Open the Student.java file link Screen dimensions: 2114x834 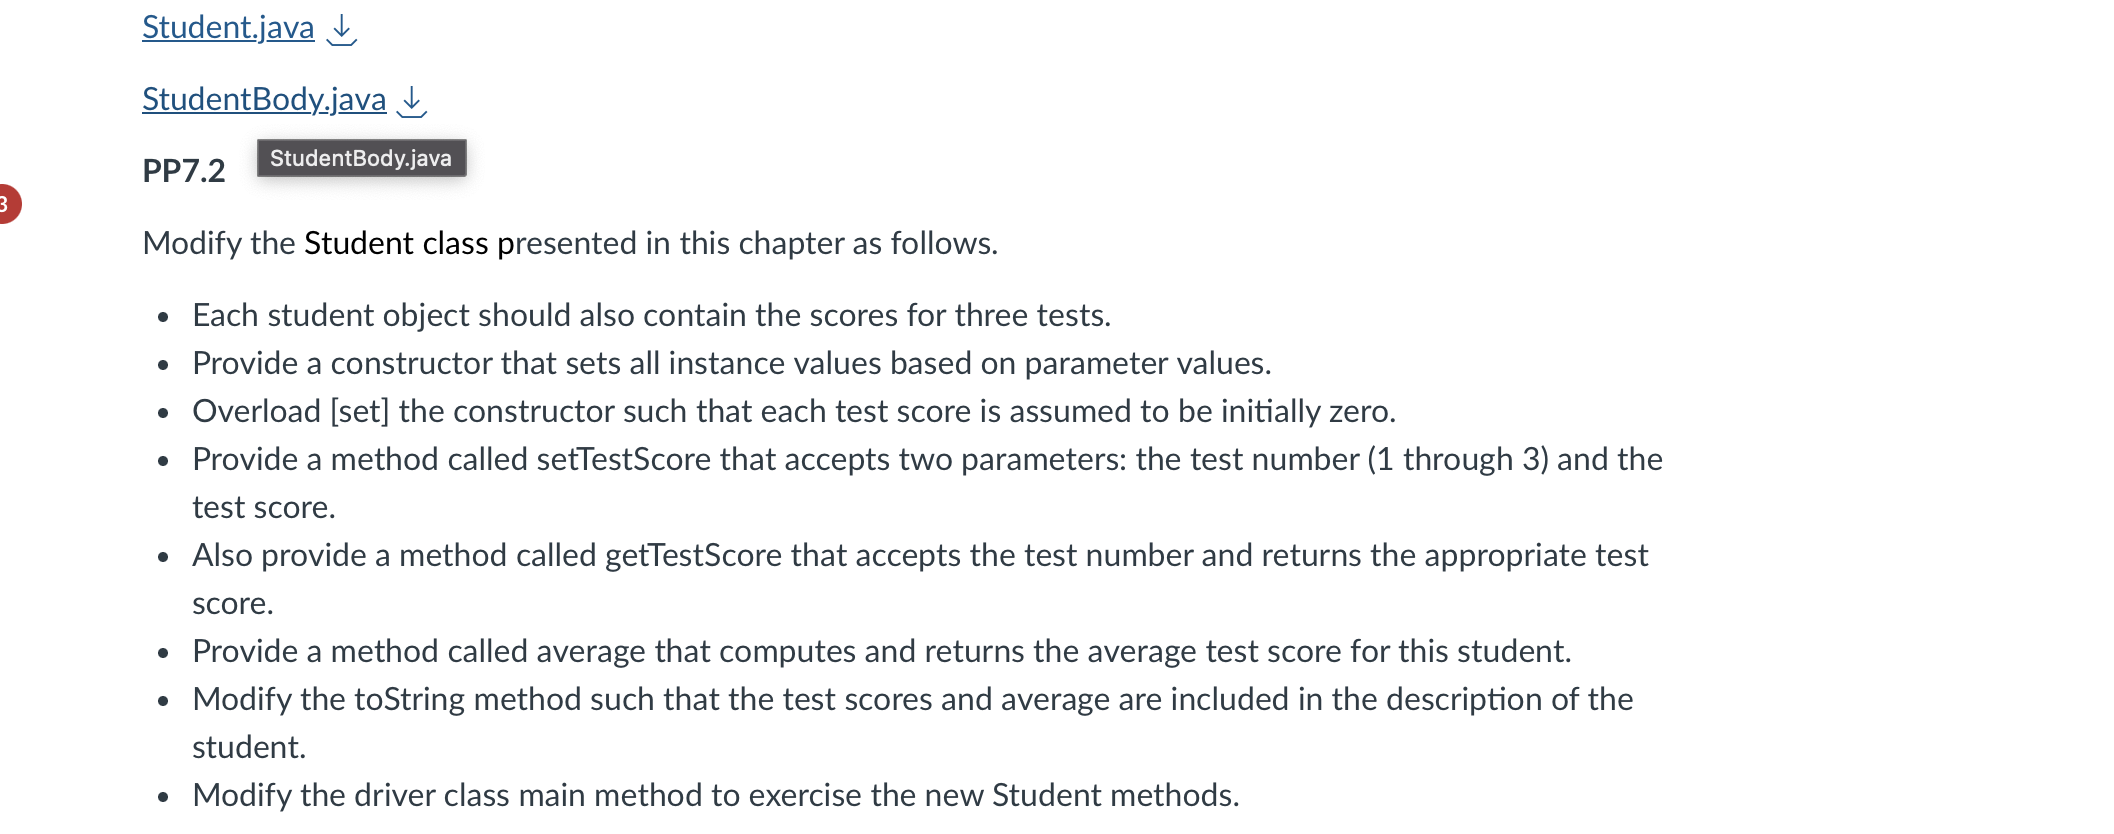click(x=226, y=27)
